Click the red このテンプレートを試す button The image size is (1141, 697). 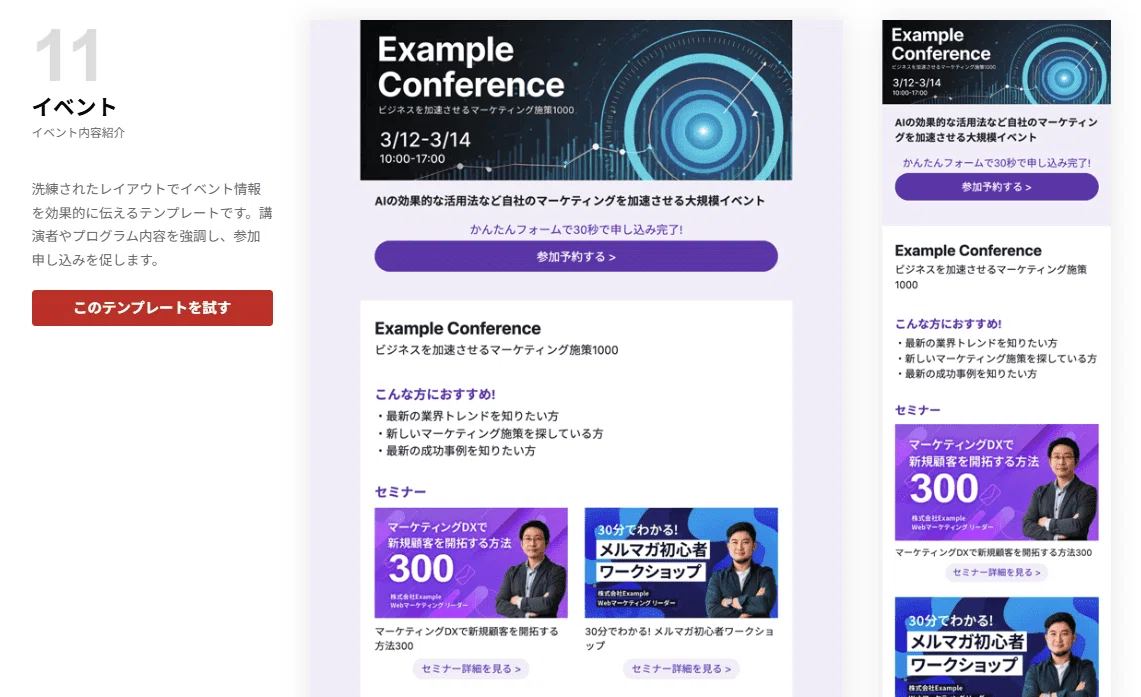pyautogui.click(x=152, y=308)
